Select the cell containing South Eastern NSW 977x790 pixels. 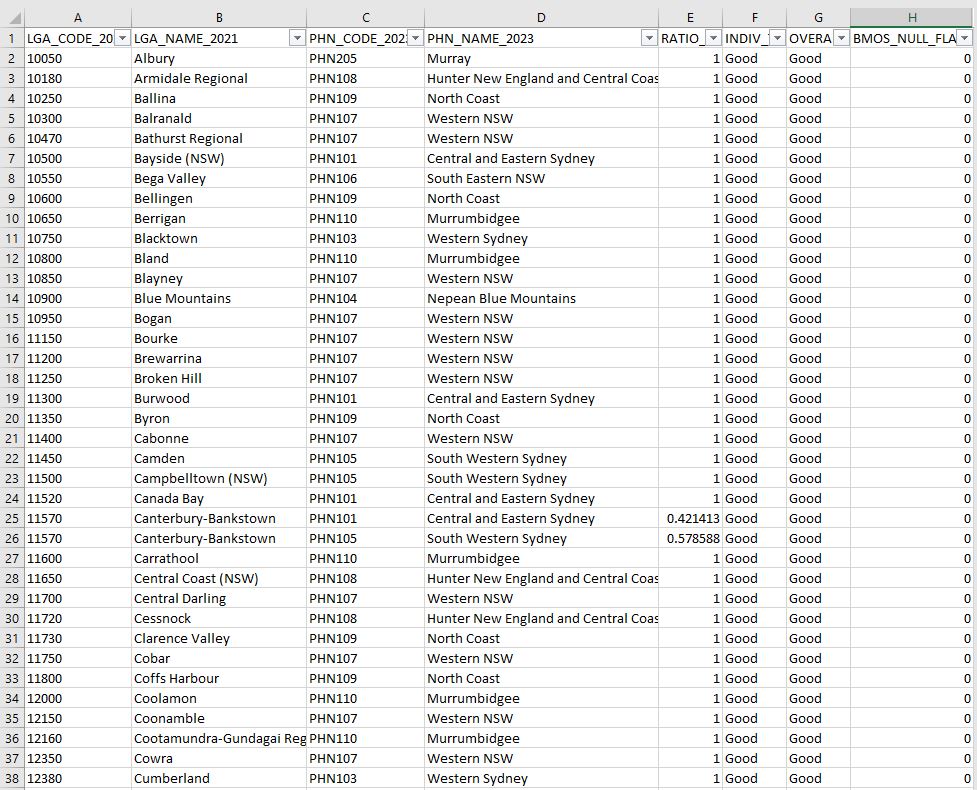541,178
